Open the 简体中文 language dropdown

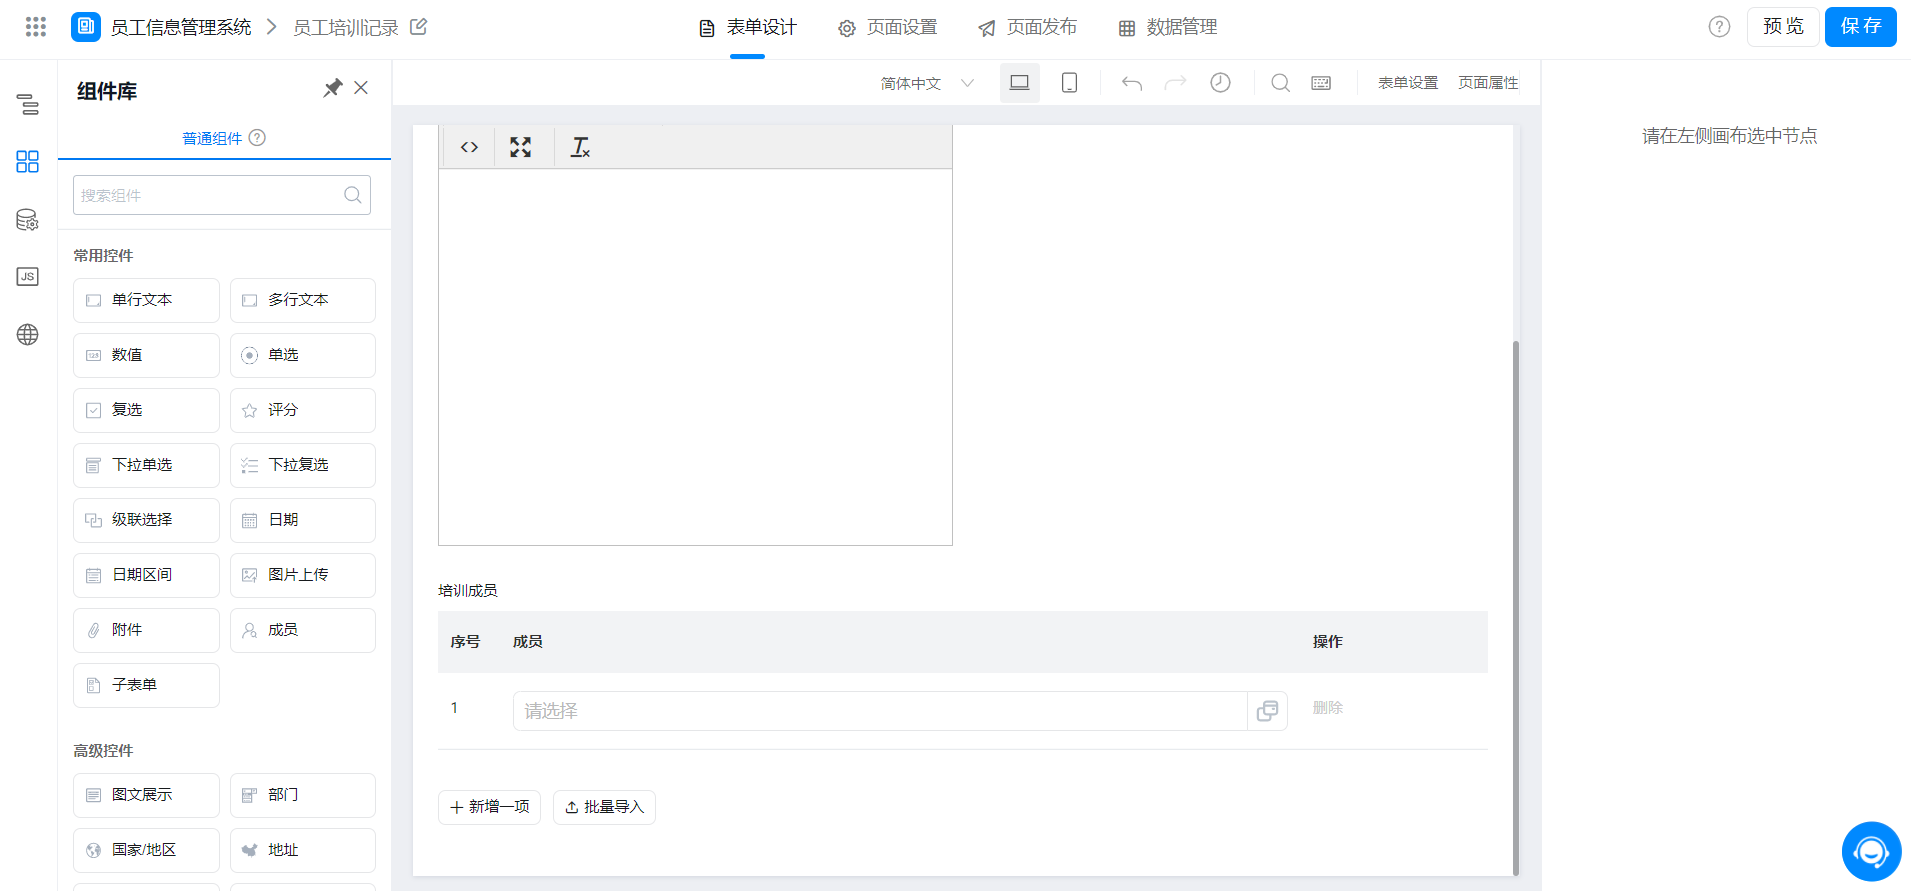pos(926,83)
